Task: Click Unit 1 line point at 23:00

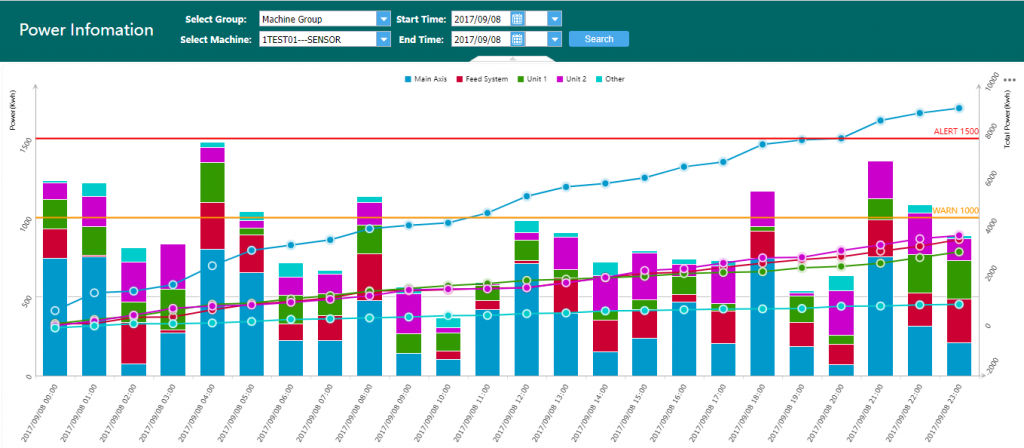Action: click(x=959, y=252)
